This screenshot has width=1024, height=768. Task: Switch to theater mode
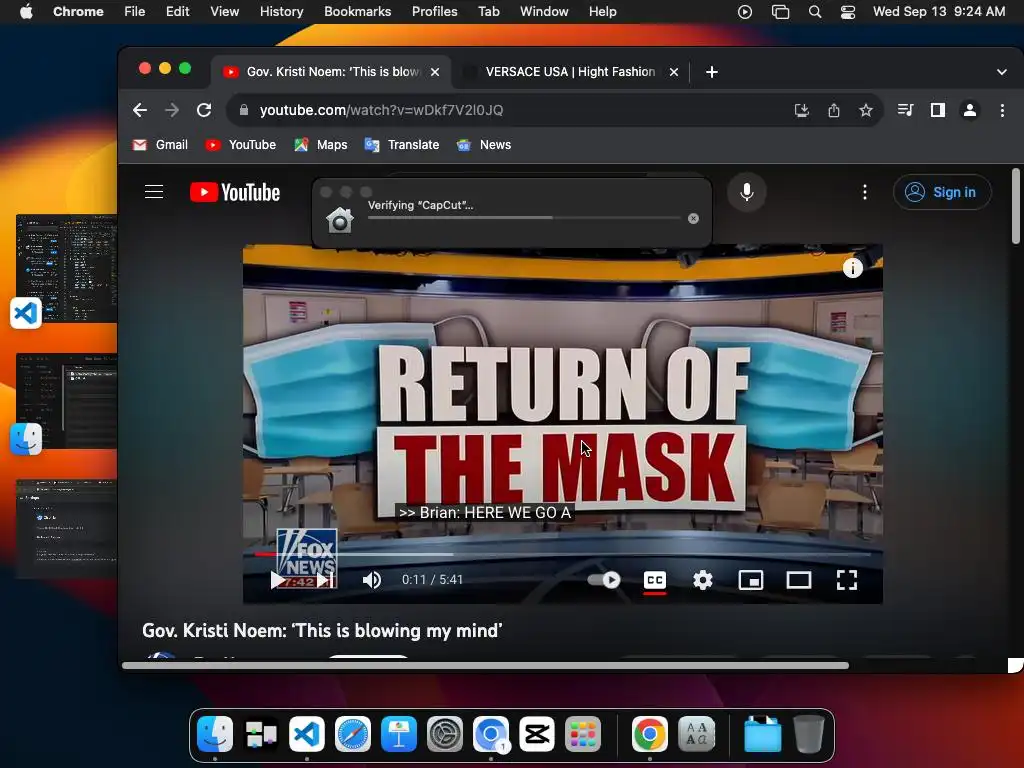point(799,580)
